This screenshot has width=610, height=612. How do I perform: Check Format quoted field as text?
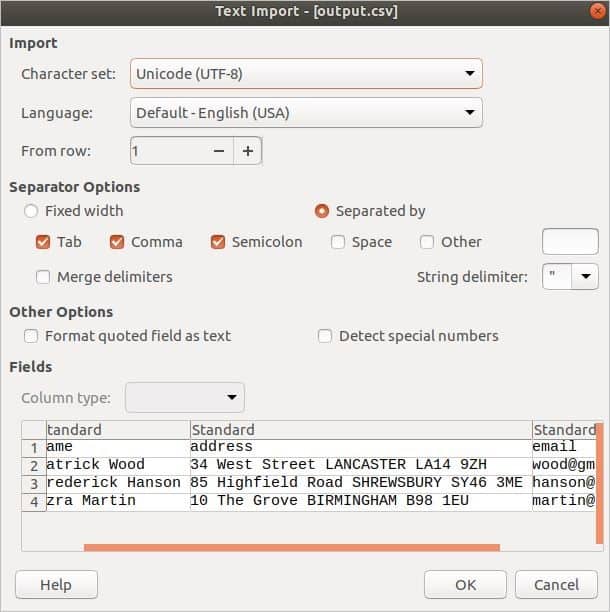[31, 336]
